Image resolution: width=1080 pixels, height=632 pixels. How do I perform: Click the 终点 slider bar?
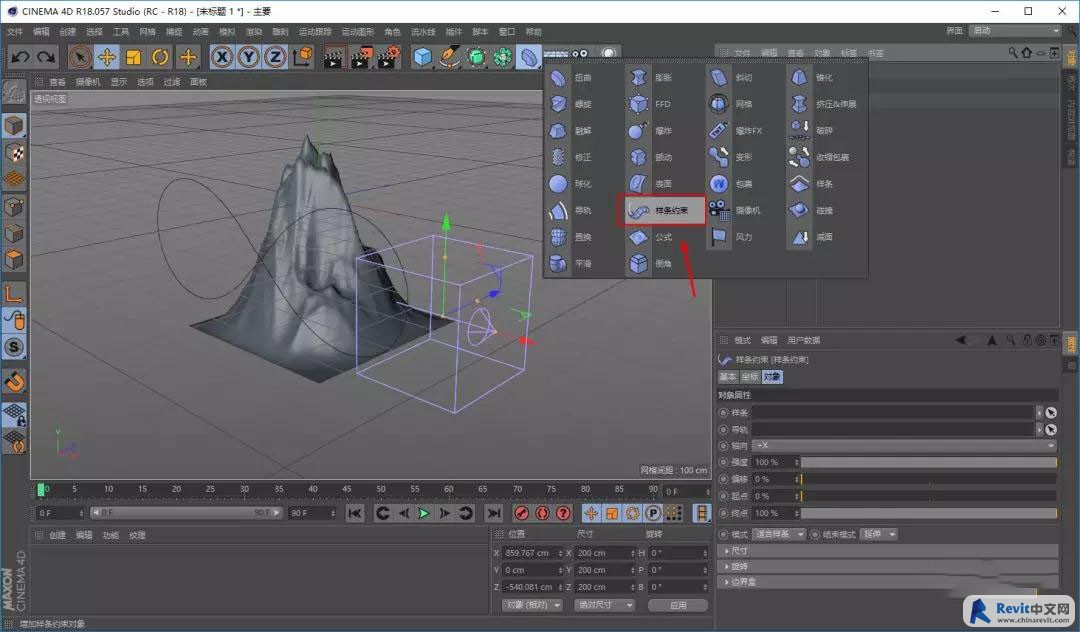(x=928, y=513)
